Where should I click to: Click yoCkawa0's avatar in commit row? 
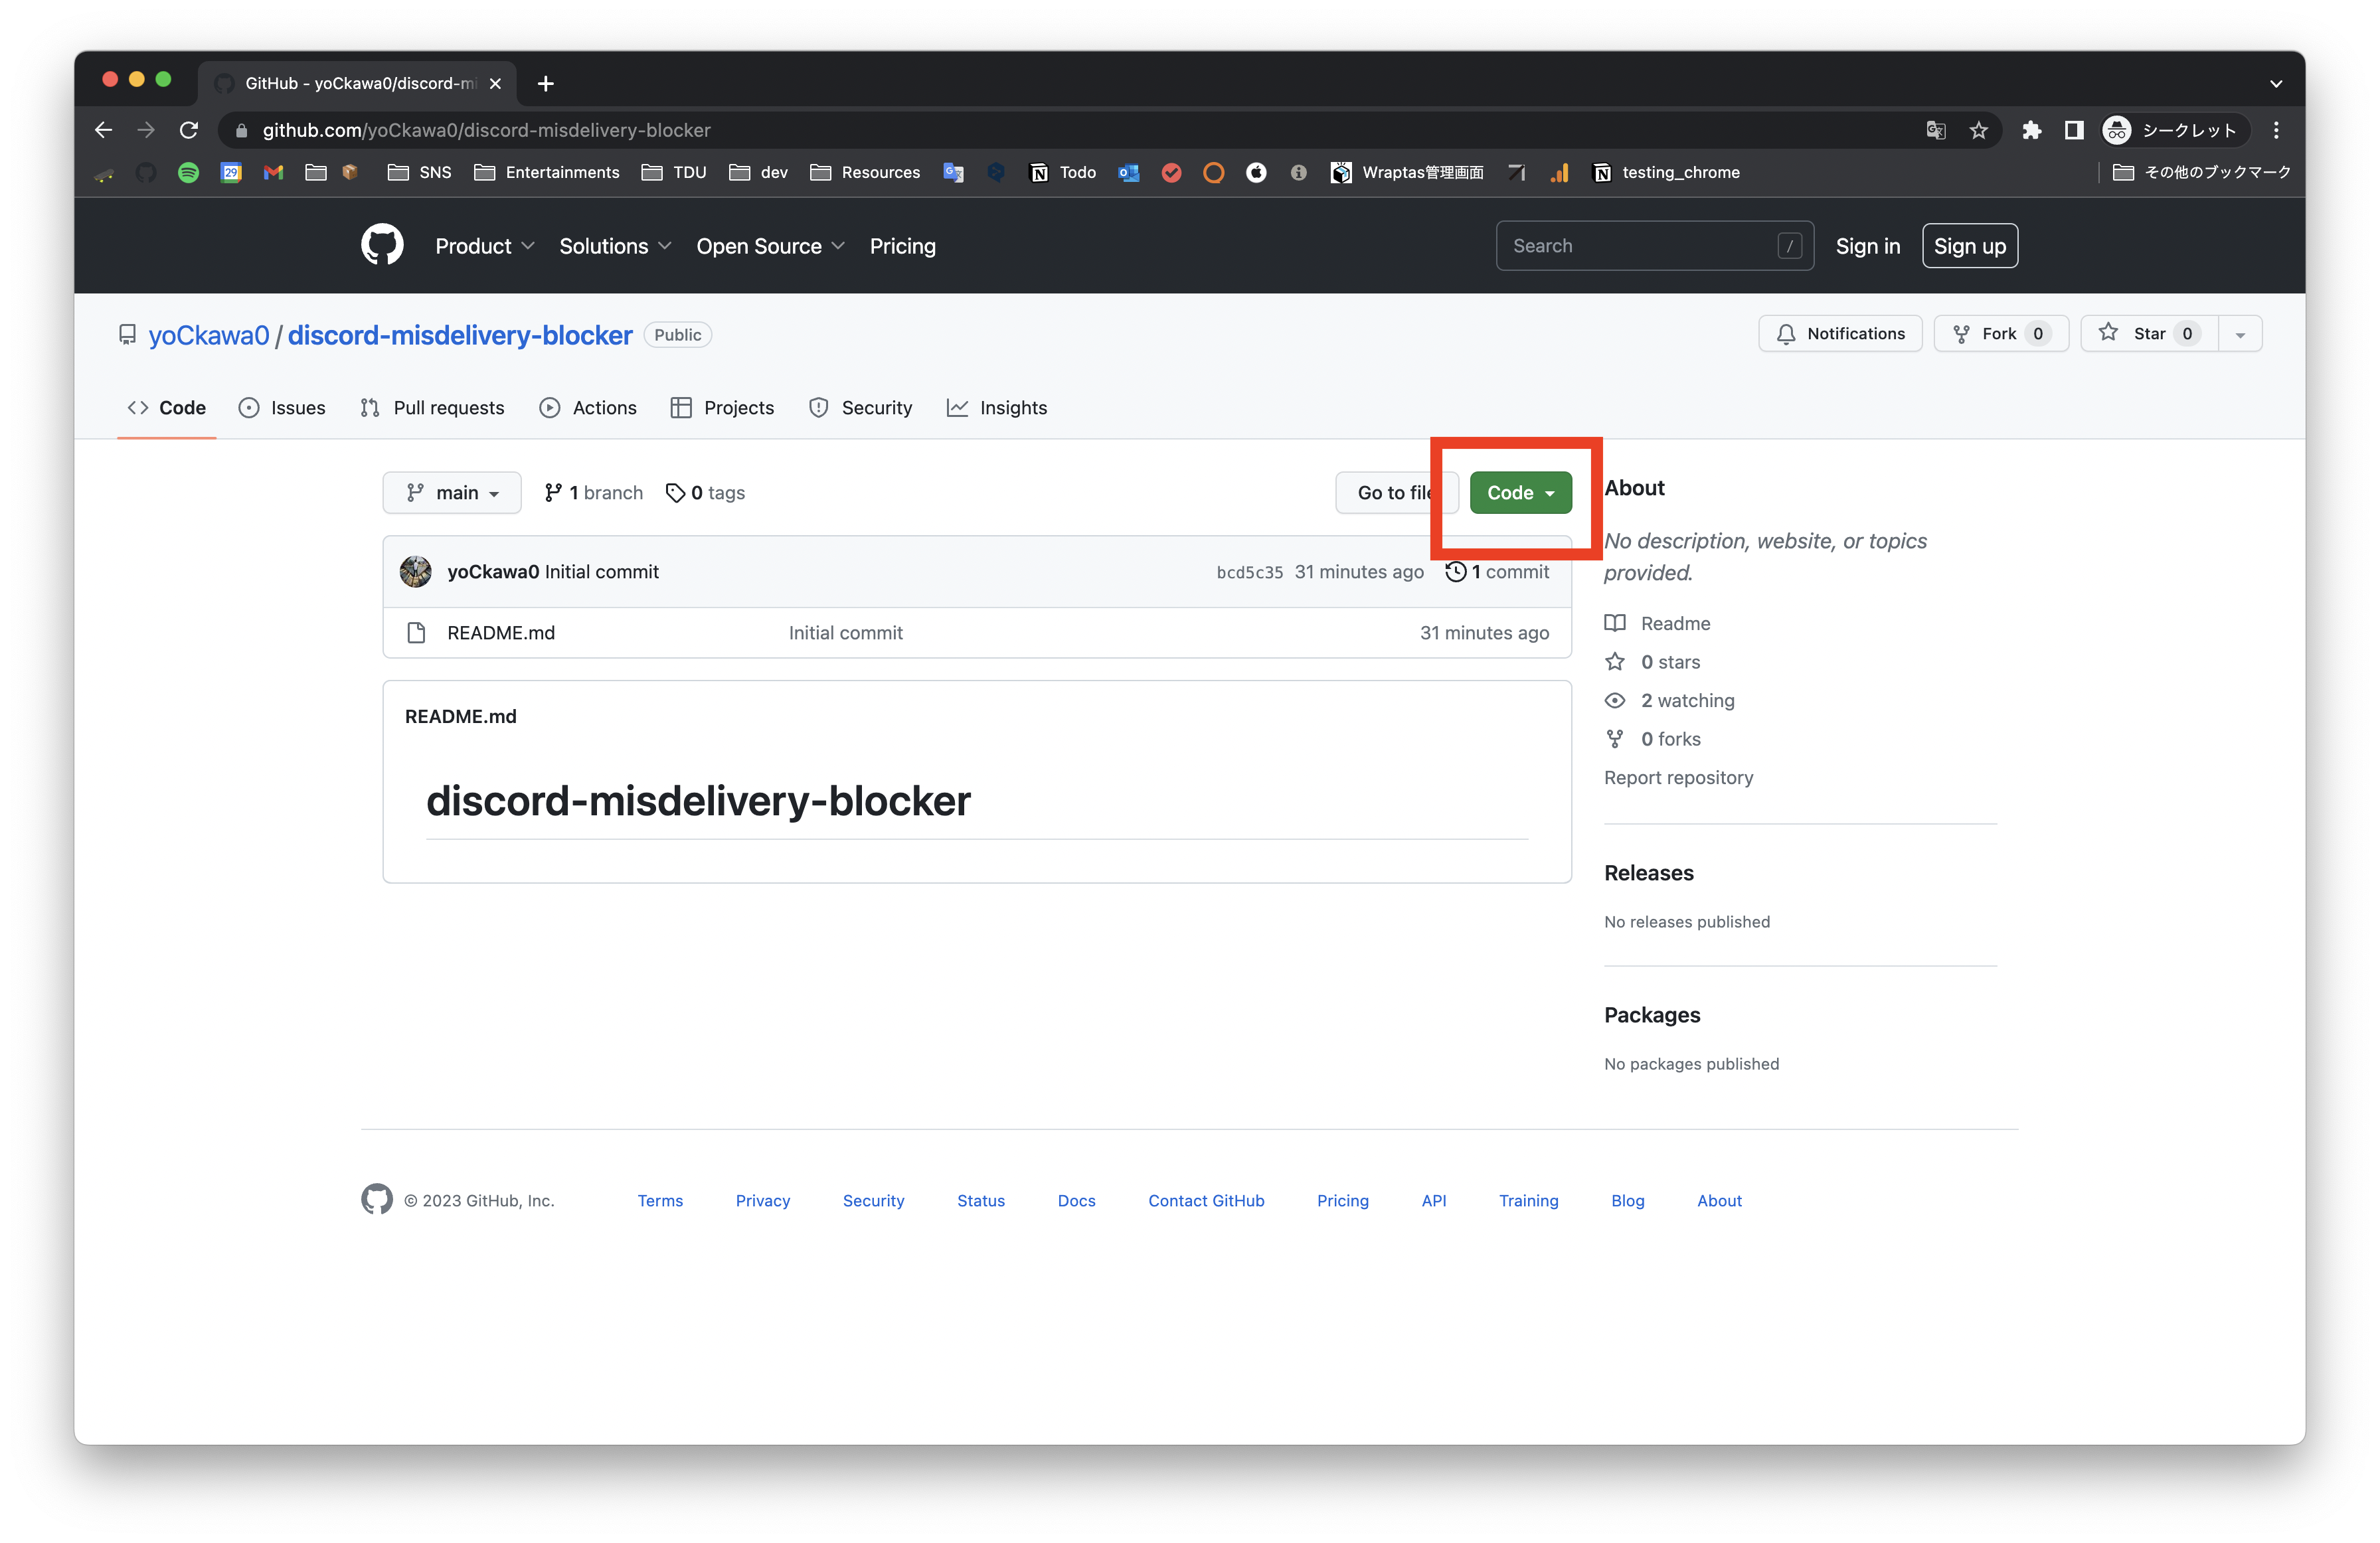pyautogui.click(x=416, y=572)
